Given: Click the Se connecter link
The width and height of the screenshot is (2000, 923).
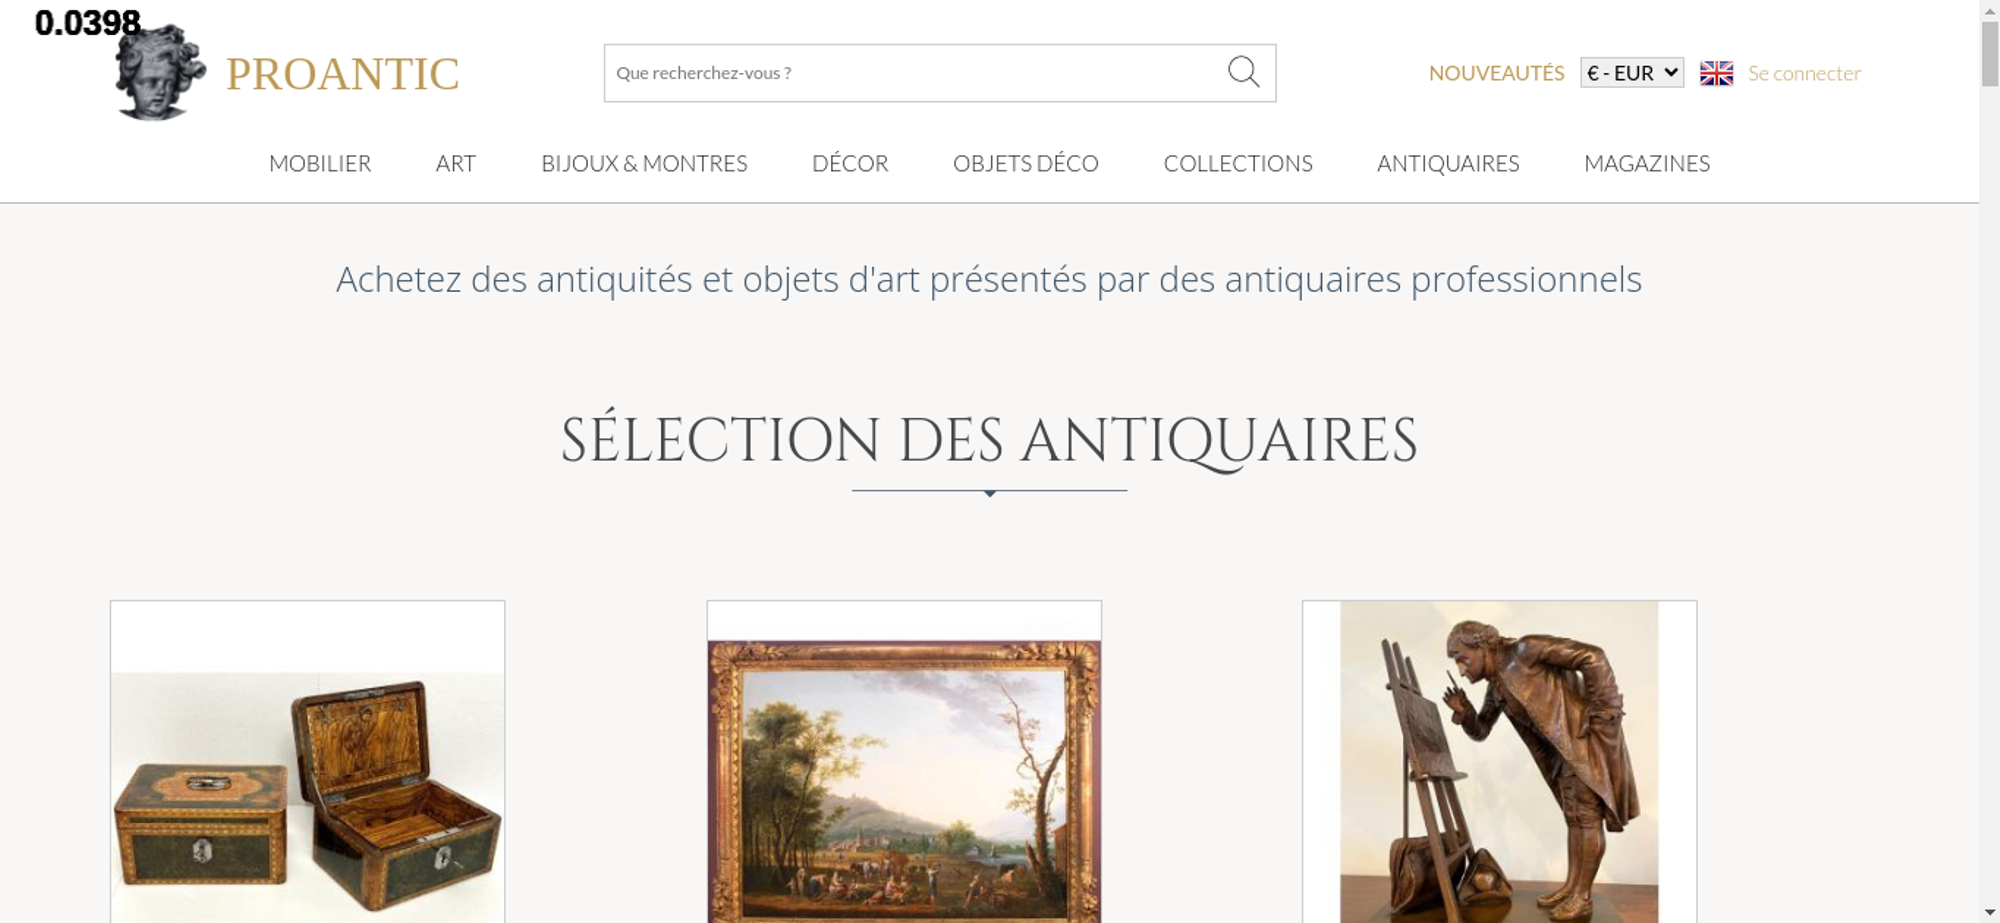Looking at the screenshot, I should (x=1804, y=73).
